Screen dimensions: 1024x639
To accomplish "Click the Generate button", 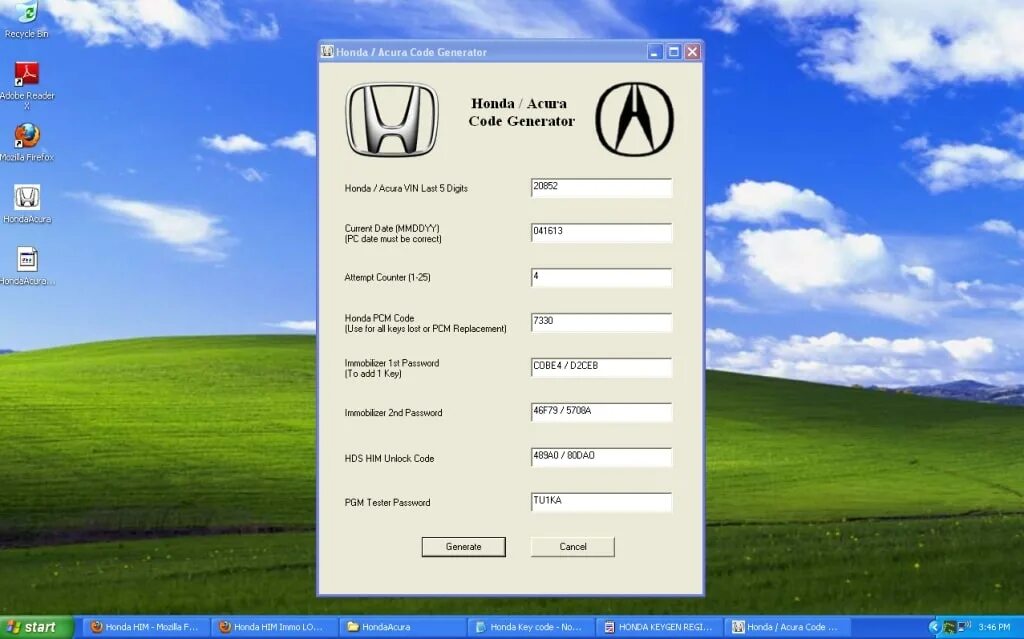I will (x=464, y=547).
